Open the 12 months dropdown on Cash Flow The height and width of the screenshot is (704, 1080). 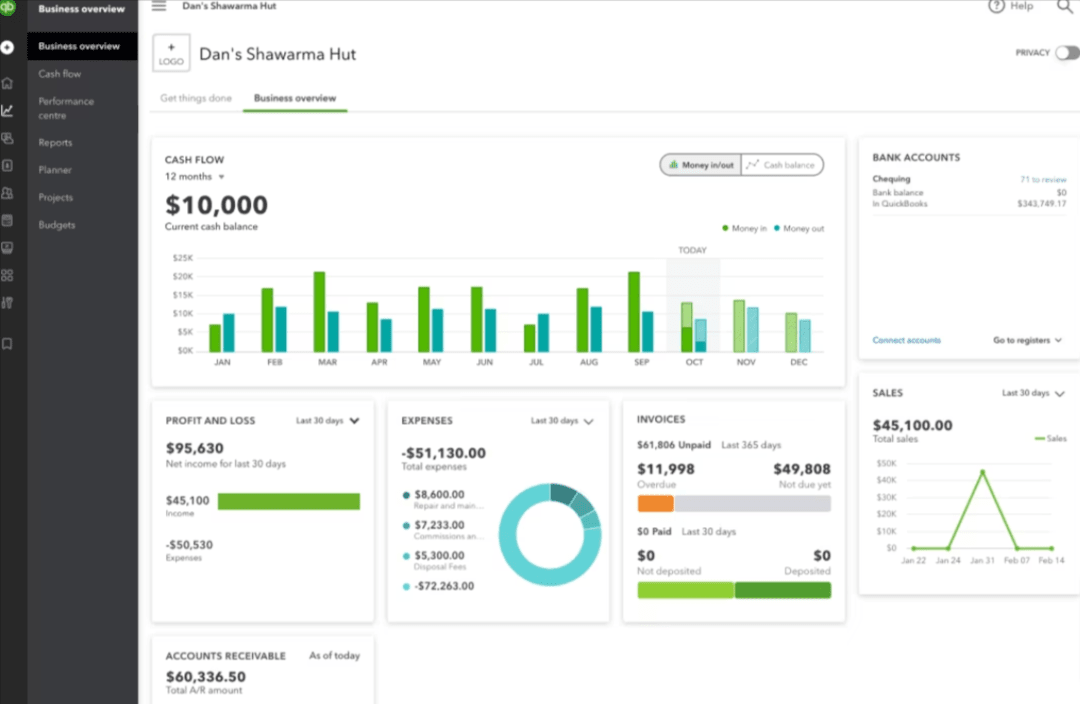193,176
